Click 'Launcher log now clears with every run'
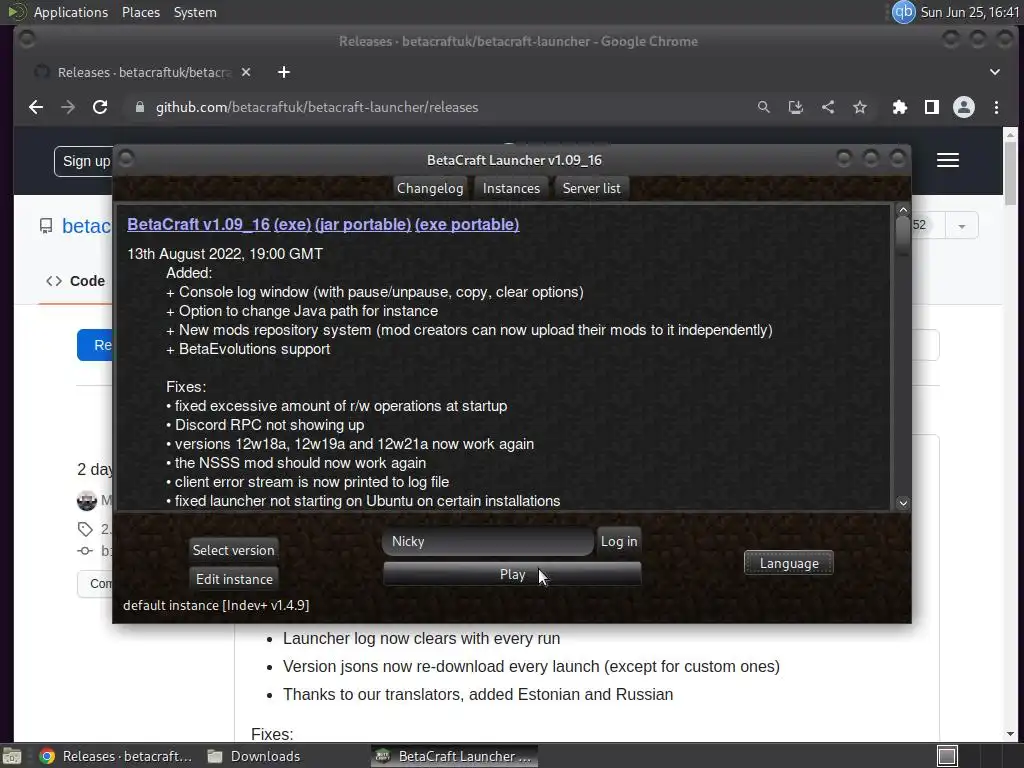Viewport: 1024px width, 768px height. (x=421, y=639)
